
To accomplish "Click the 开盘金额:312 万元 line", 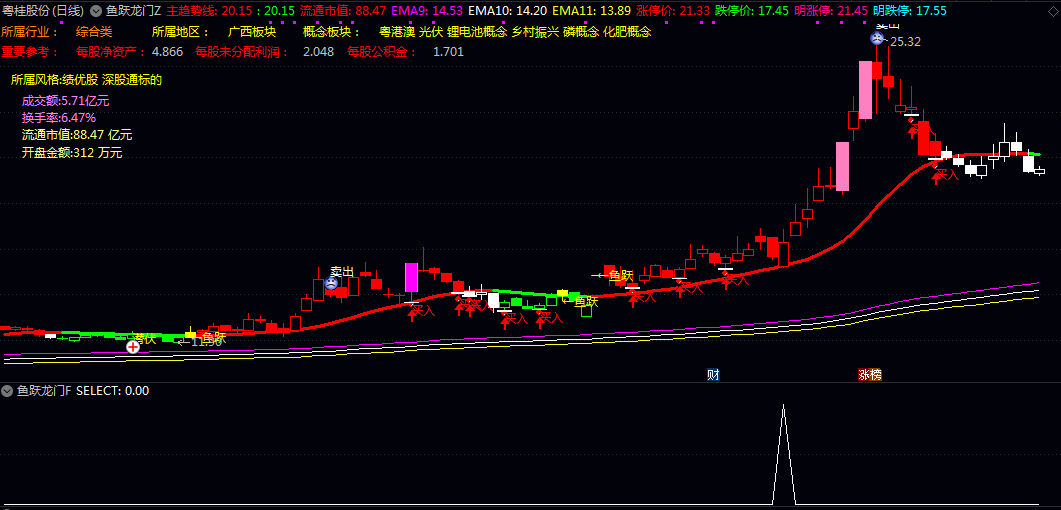I will 72,152.
